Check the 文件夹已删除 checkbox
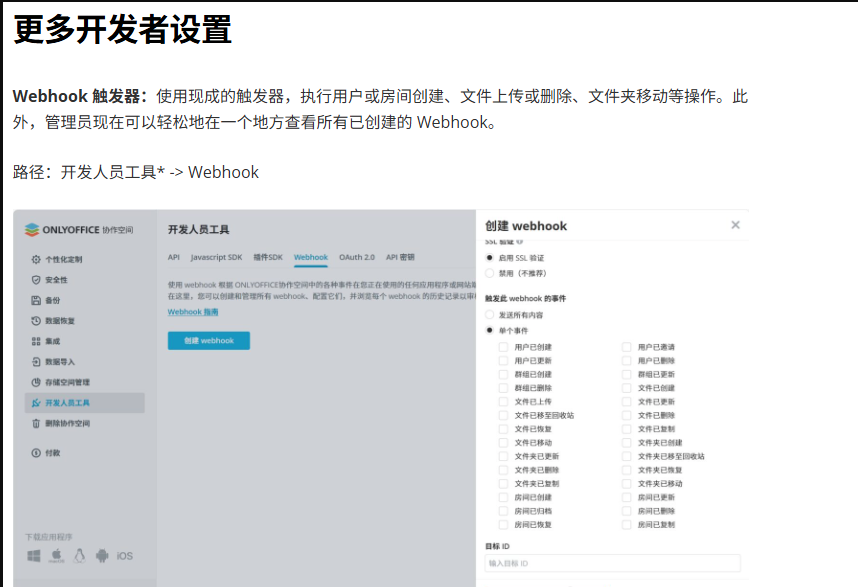The height and width of the screenshot is (587, 858). tap(503, 470)
